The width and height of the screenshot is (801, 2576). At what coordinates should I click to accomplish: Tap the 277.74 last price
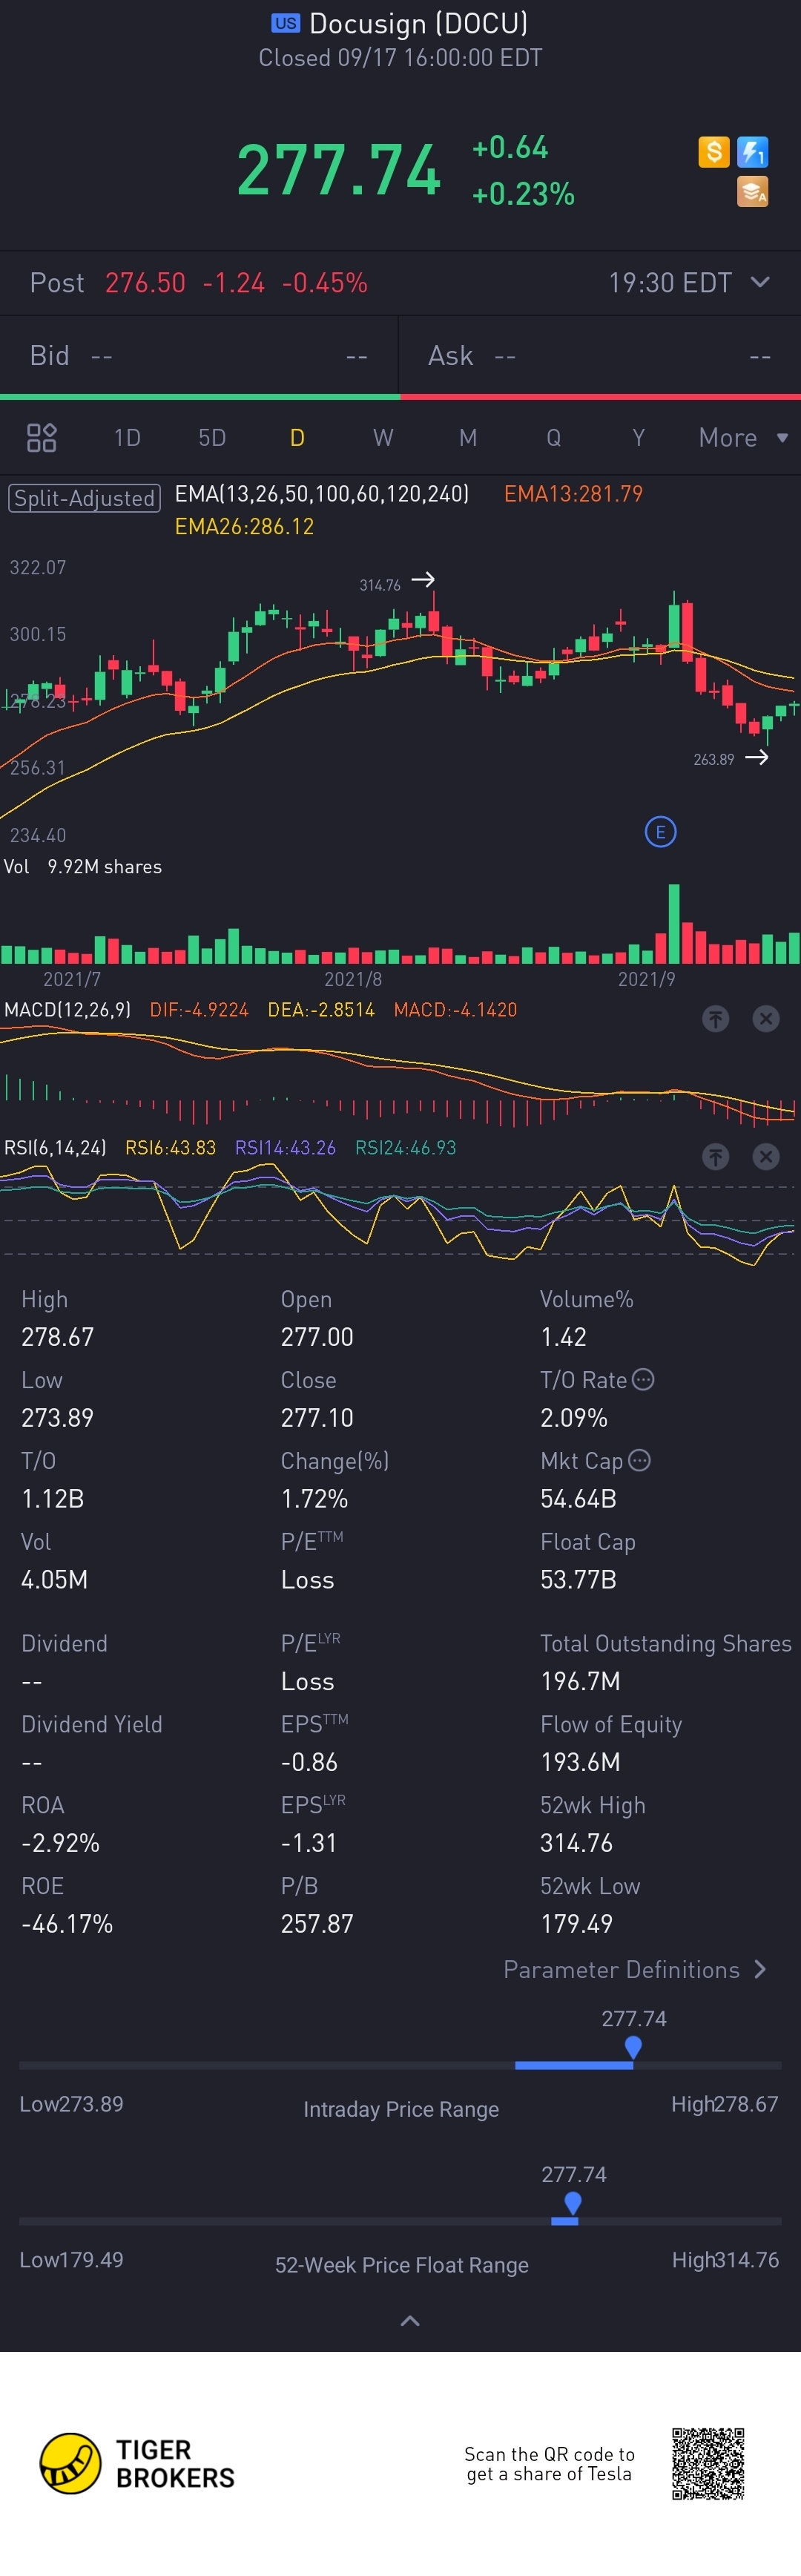(339, 169)
